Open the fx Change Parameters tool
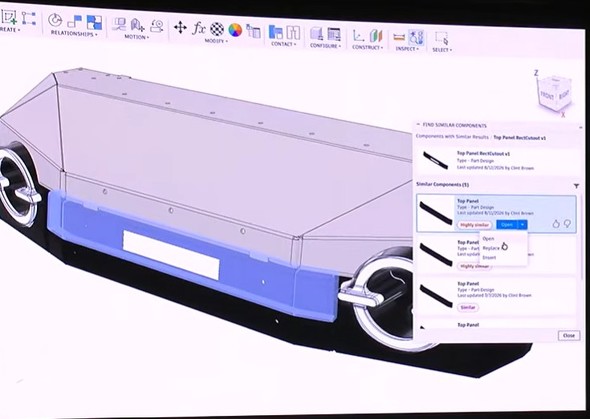Viewport: 590px width, 419px height. 199,29
